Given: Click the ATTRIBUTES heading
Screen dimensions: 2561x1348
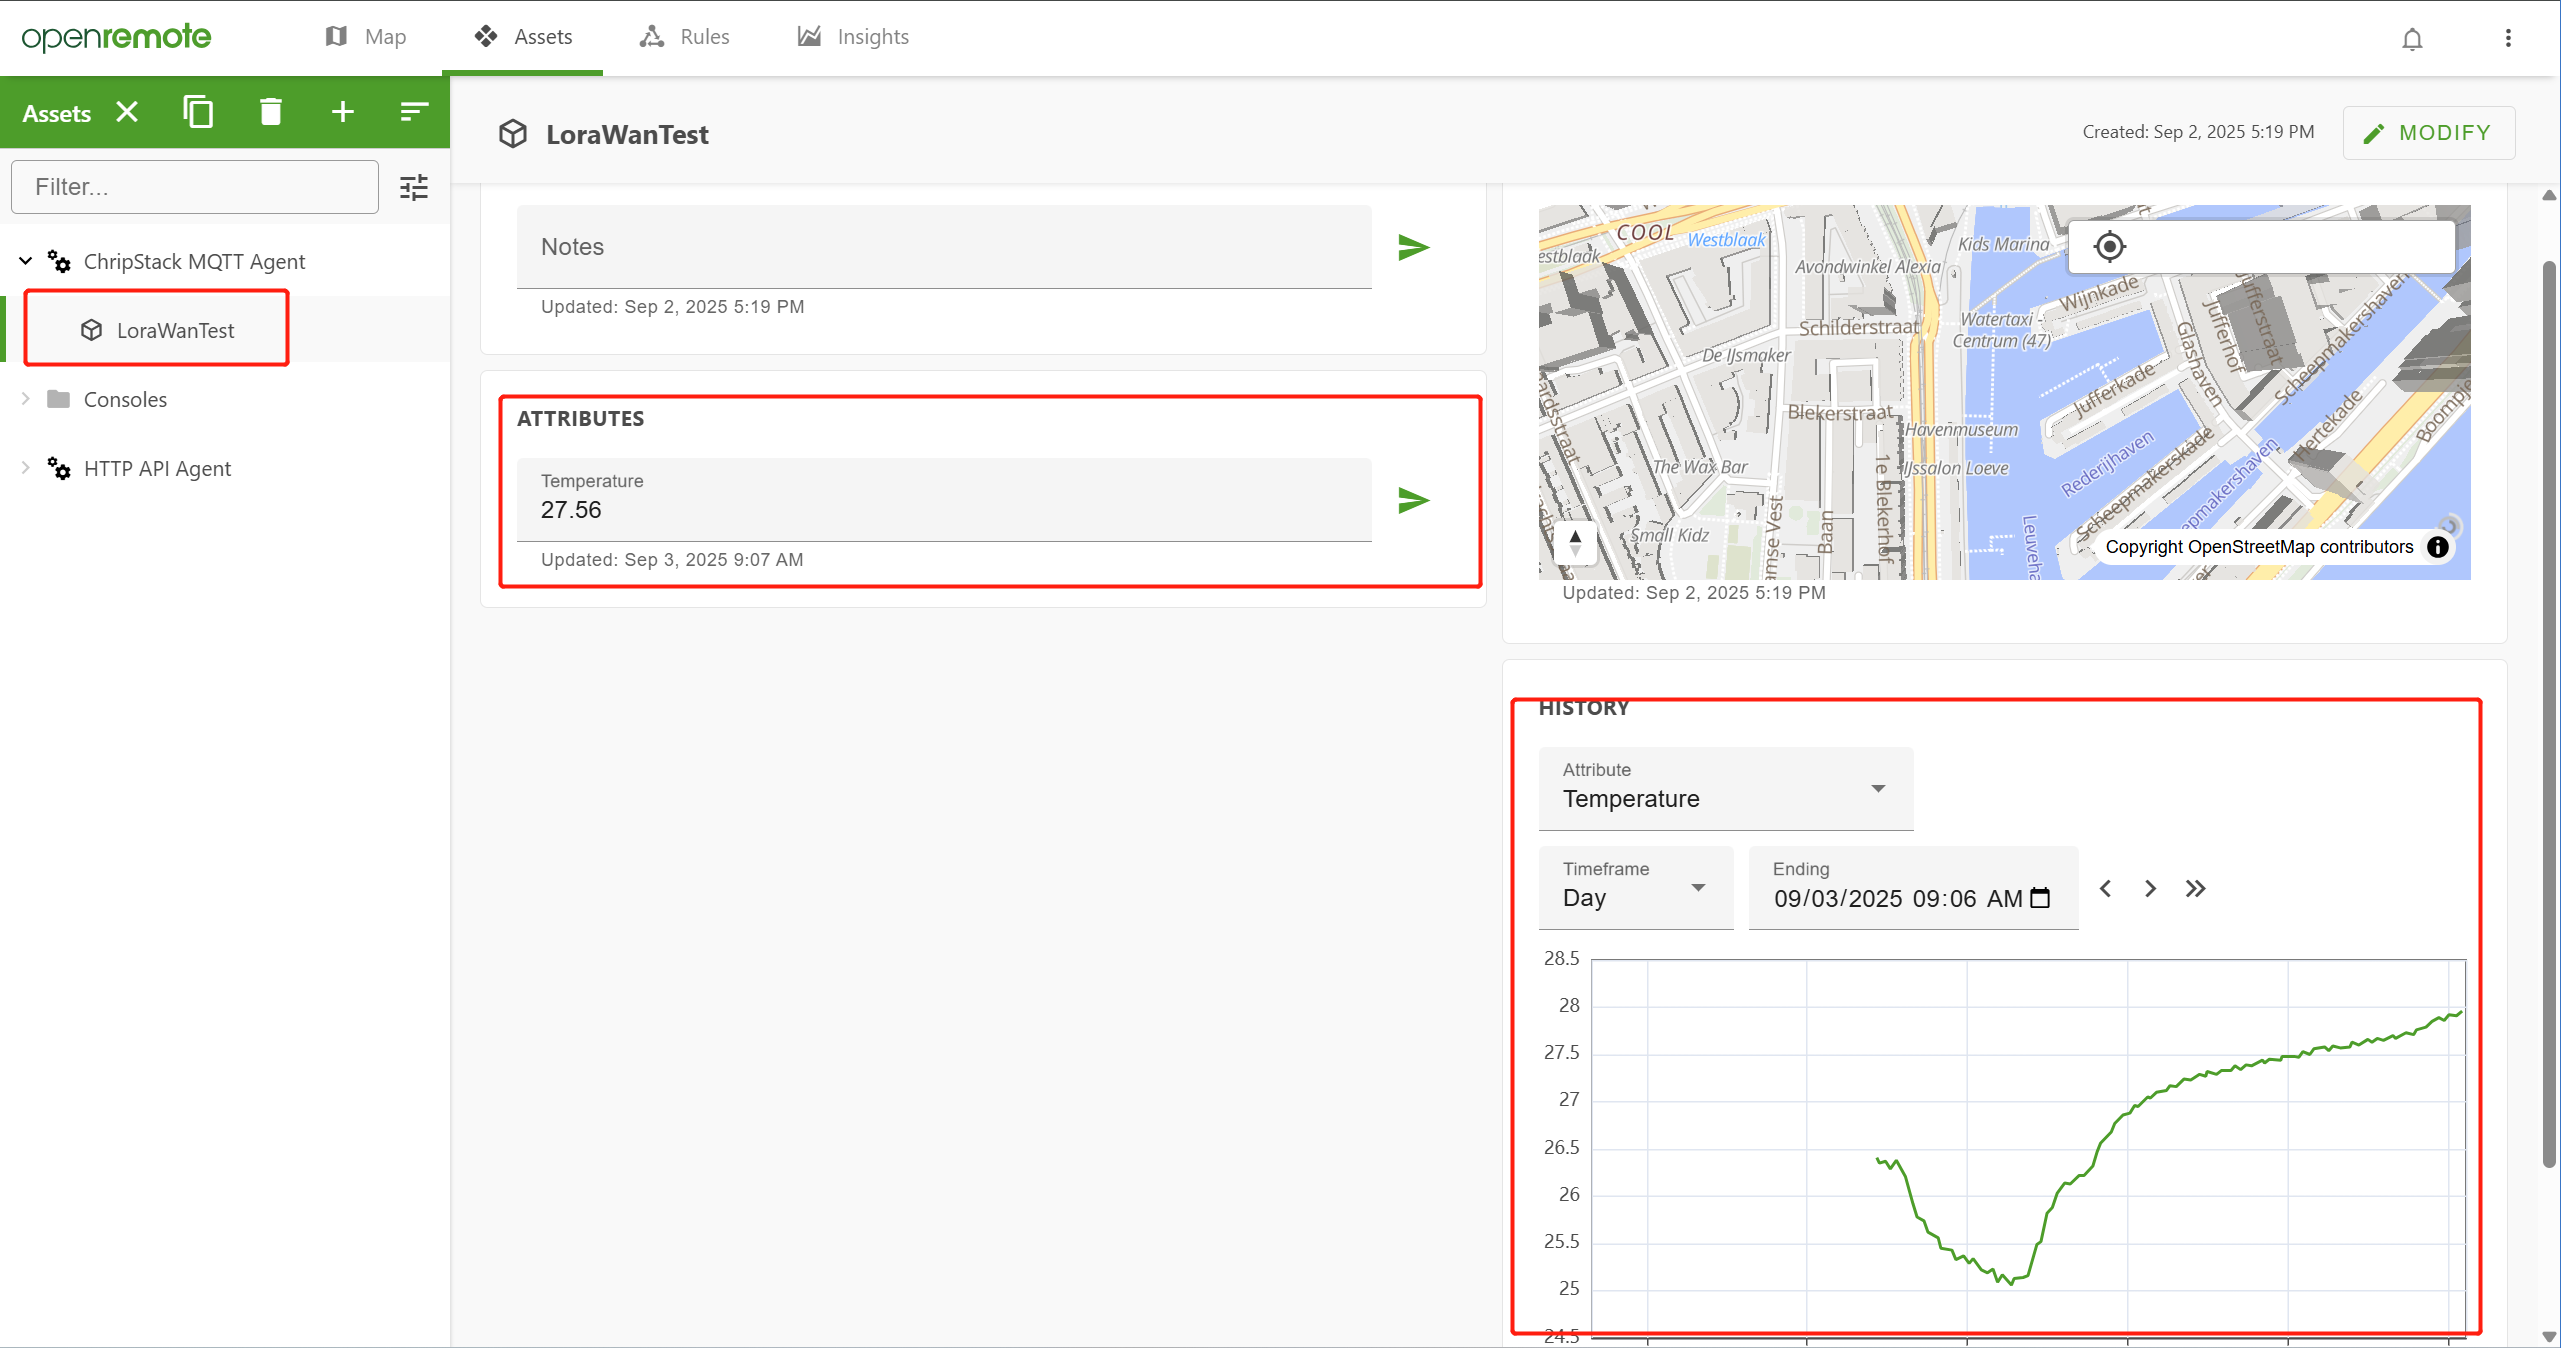Looking at the screenshot, I should (580, 419).
